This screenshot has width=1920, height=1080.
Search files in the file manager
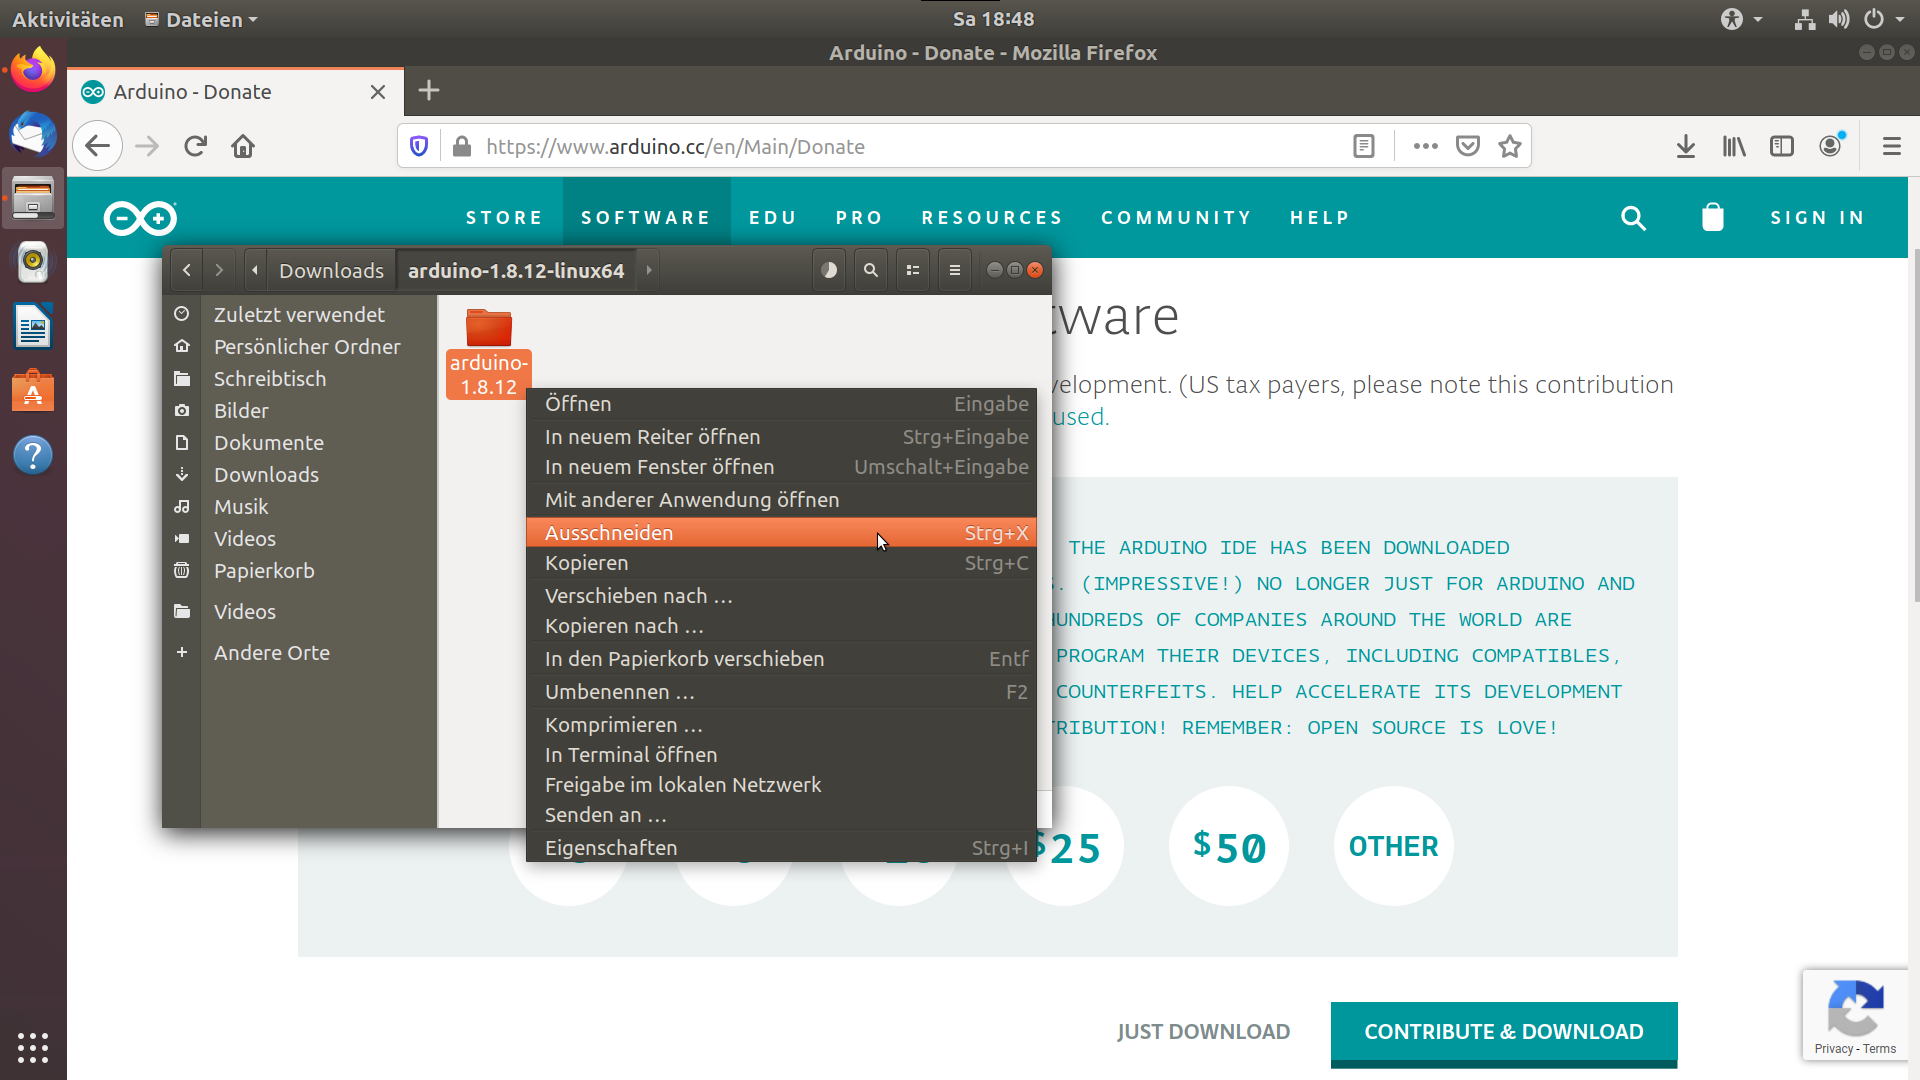pos(871,270)
